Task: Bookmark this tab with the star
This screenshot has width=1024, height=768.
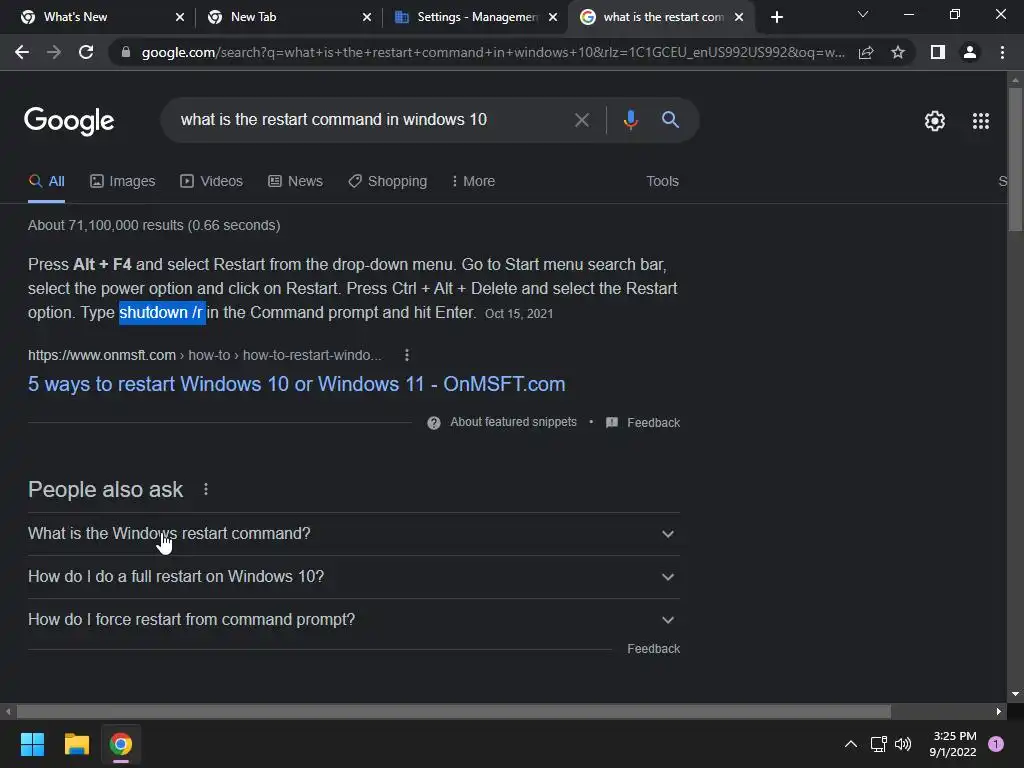Action: (898, 52)
